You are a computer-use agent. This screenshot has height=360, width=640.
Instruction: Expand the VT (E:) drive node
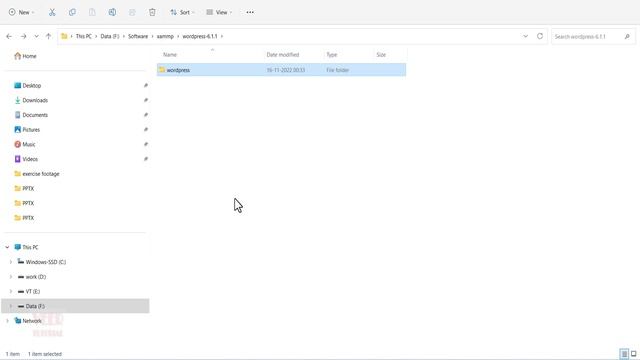point(11,291)
